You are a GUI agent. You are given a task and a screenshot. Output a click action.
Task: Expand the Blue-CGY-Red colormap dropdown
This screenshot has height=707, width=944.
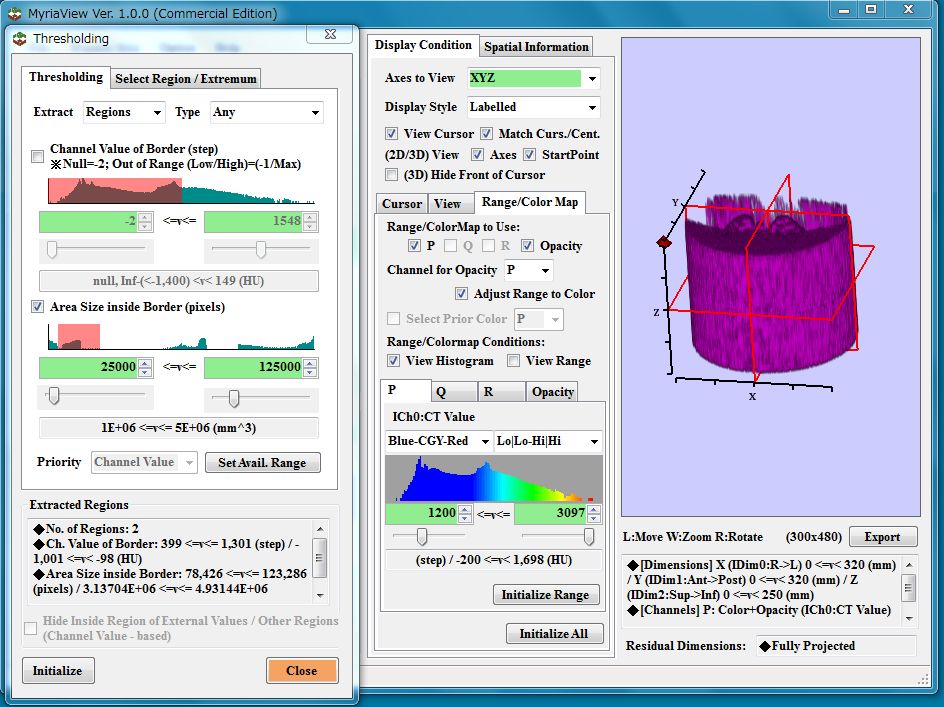pyautogui.click(x=485, y=441)
